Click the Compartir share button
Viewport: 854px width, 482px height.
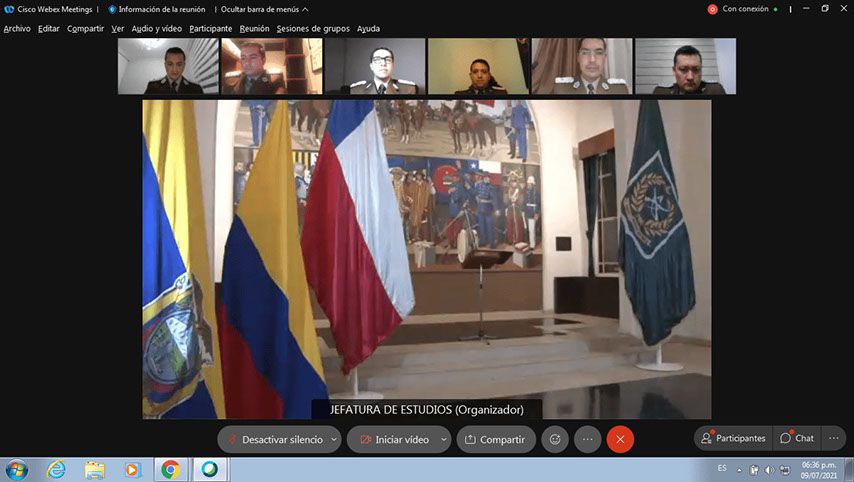point(496,439)
